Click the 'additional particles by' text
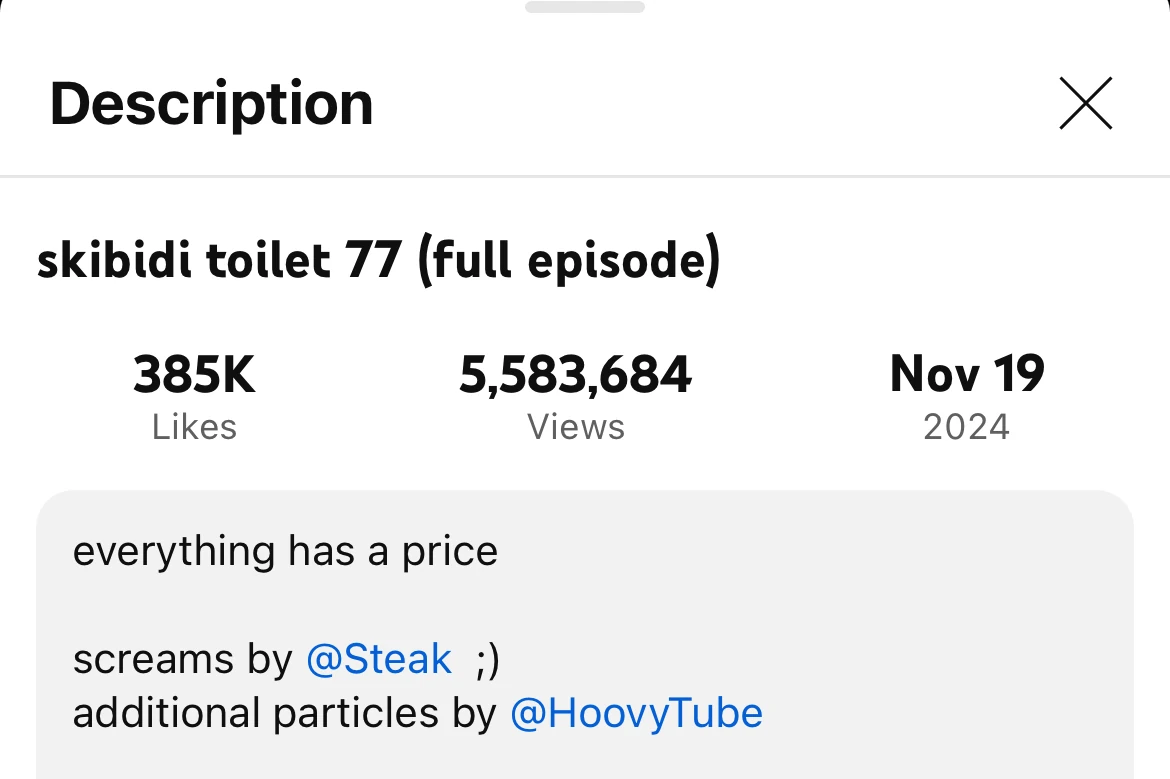The width and height of the screenshot is (1170, 779). [x=285, y=713]
